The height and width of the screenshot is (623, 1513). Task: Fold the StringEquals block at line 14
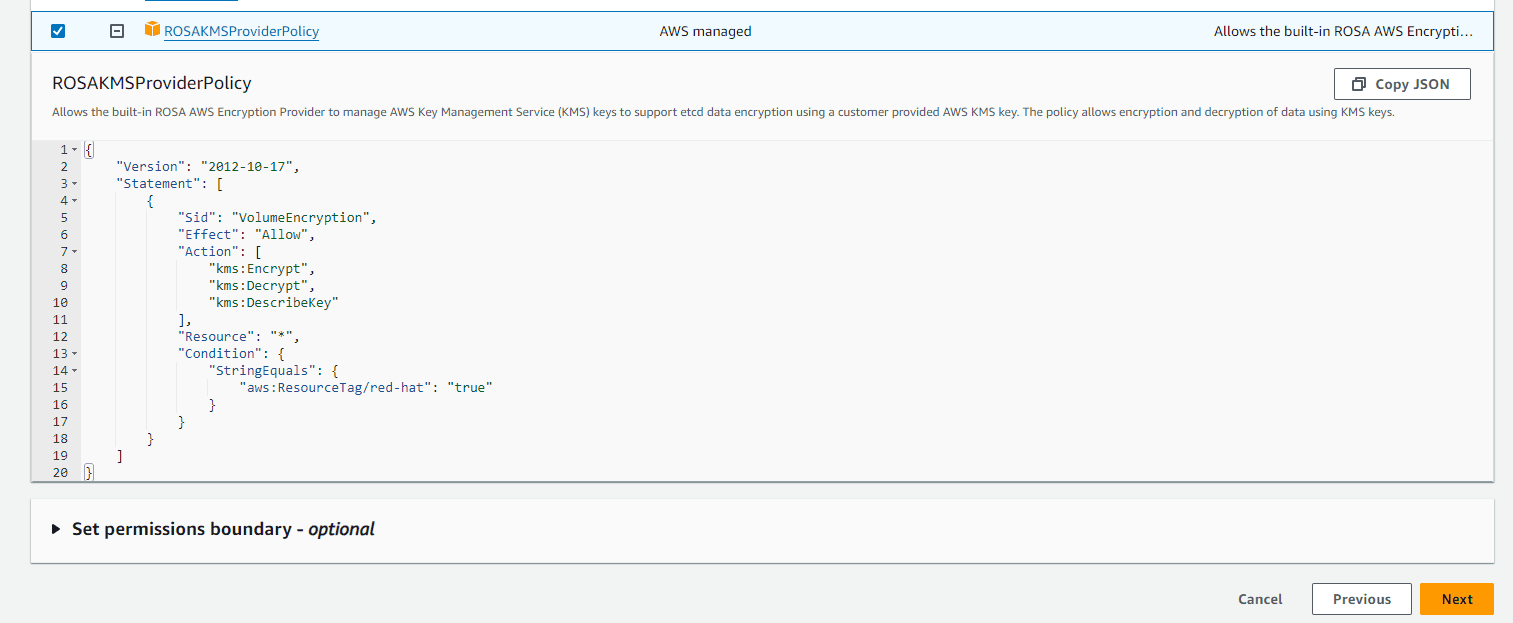[74, 371]
